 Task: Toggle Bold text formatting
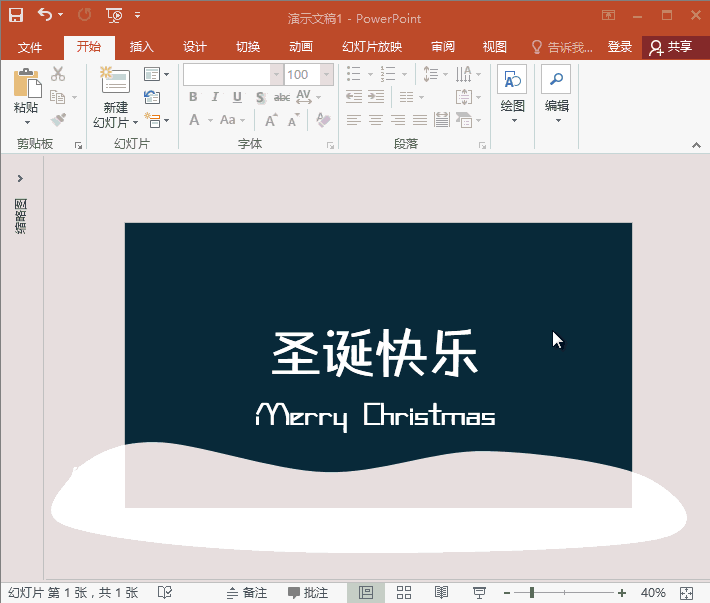pyautogui.click(x=193, y=97)
